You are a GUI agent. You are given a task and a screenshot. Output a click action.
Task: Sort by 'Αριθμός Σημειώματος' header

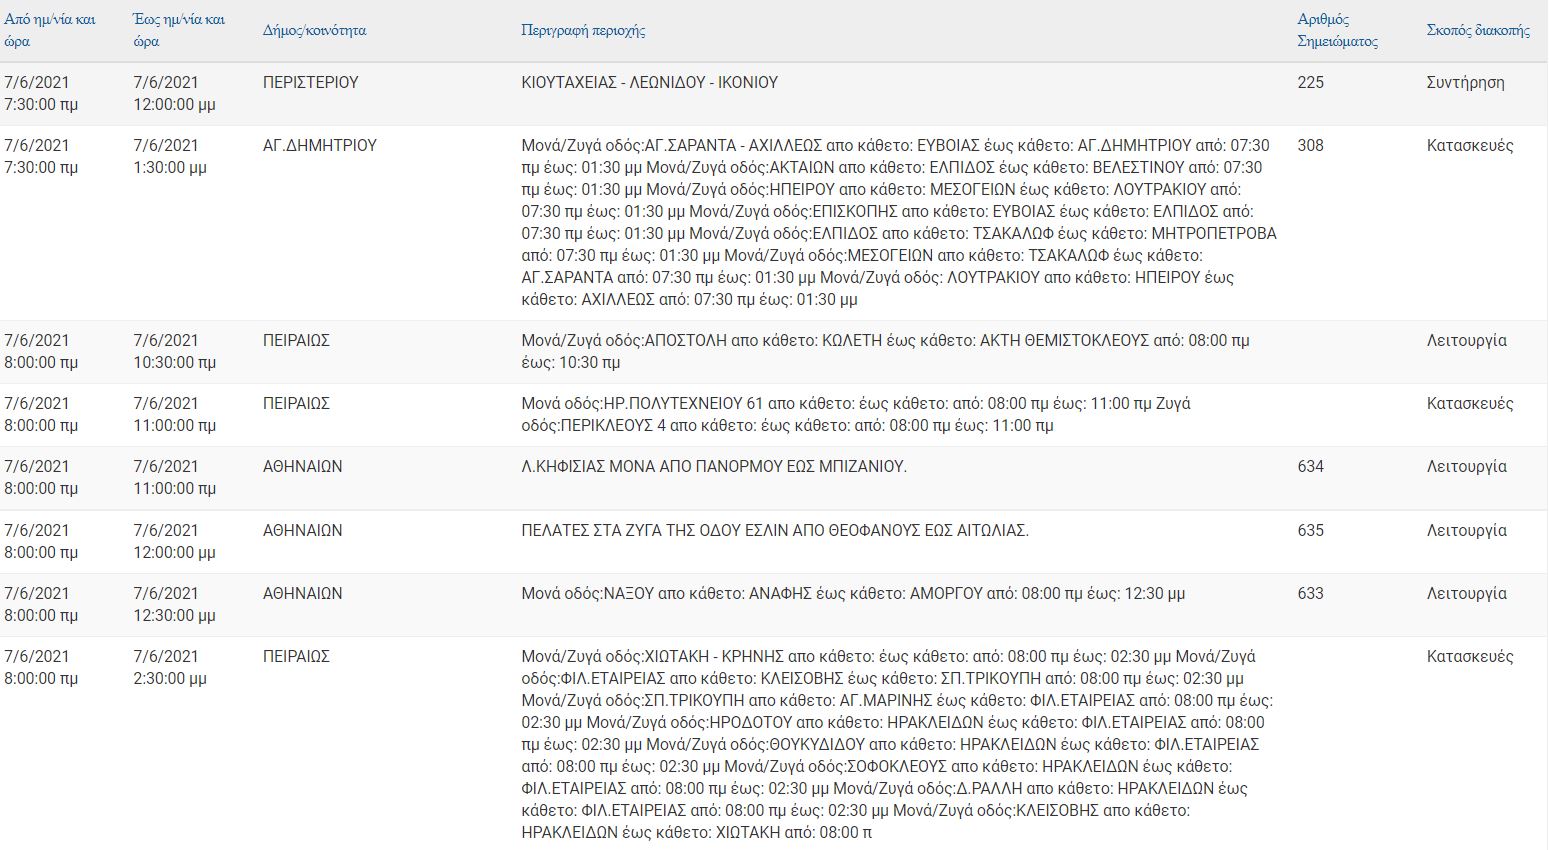tap(1337, 30)
